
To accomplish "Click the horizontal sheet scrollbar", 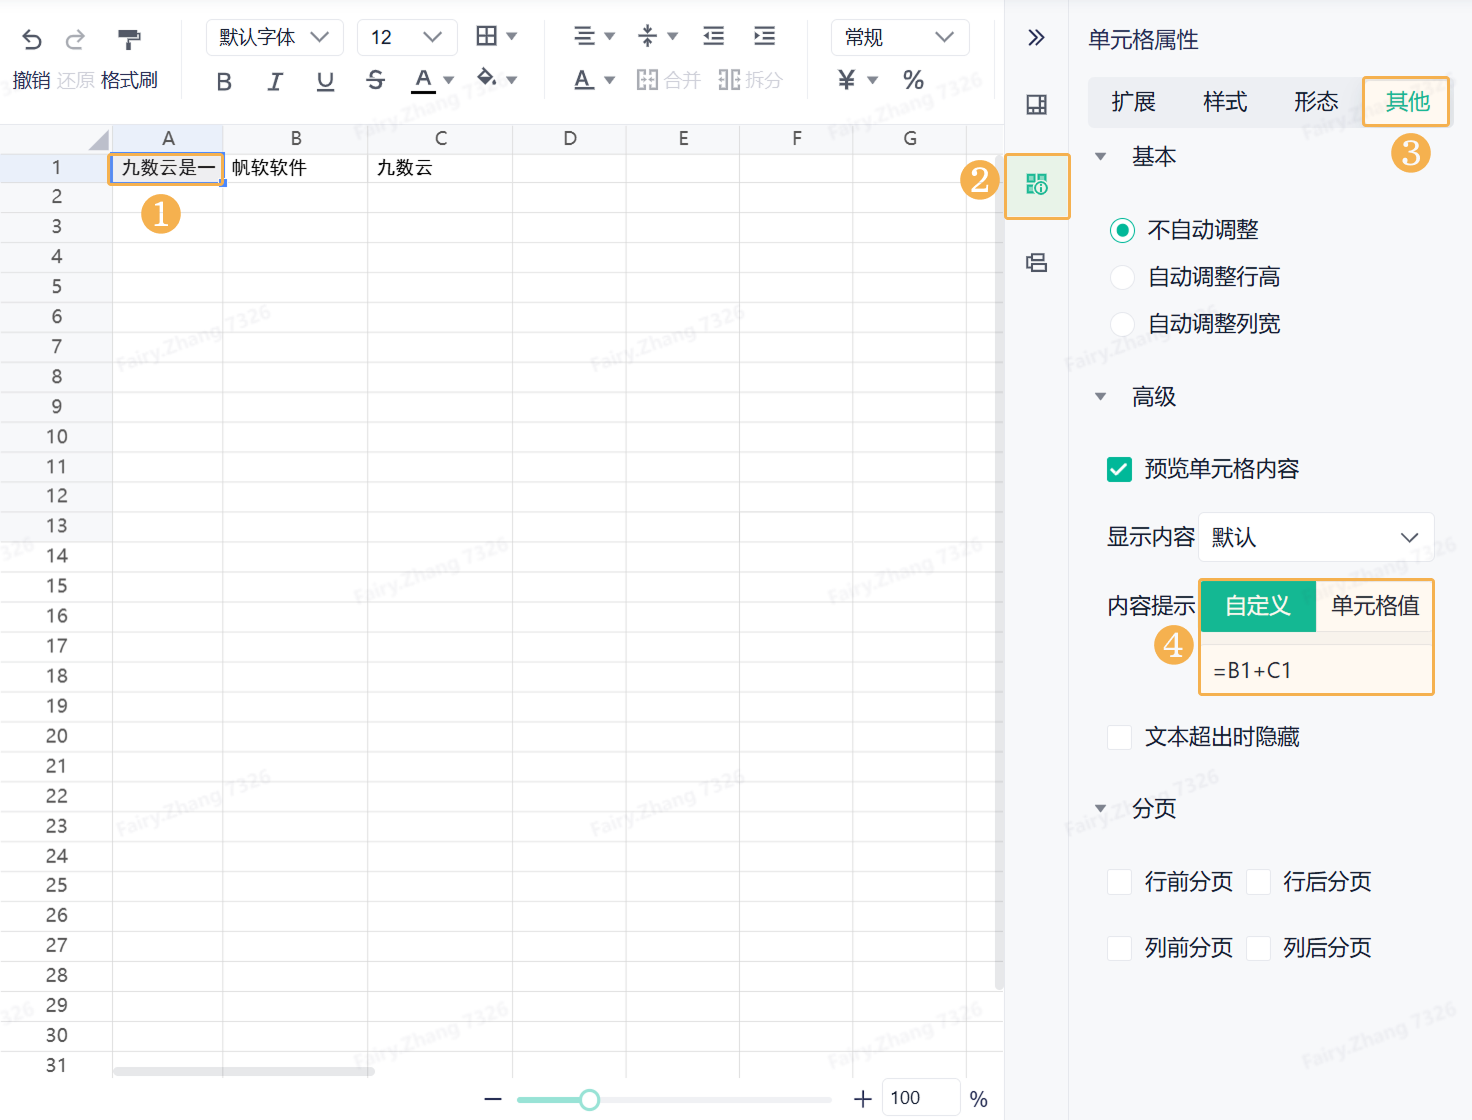I will (x=244, y=1071).
